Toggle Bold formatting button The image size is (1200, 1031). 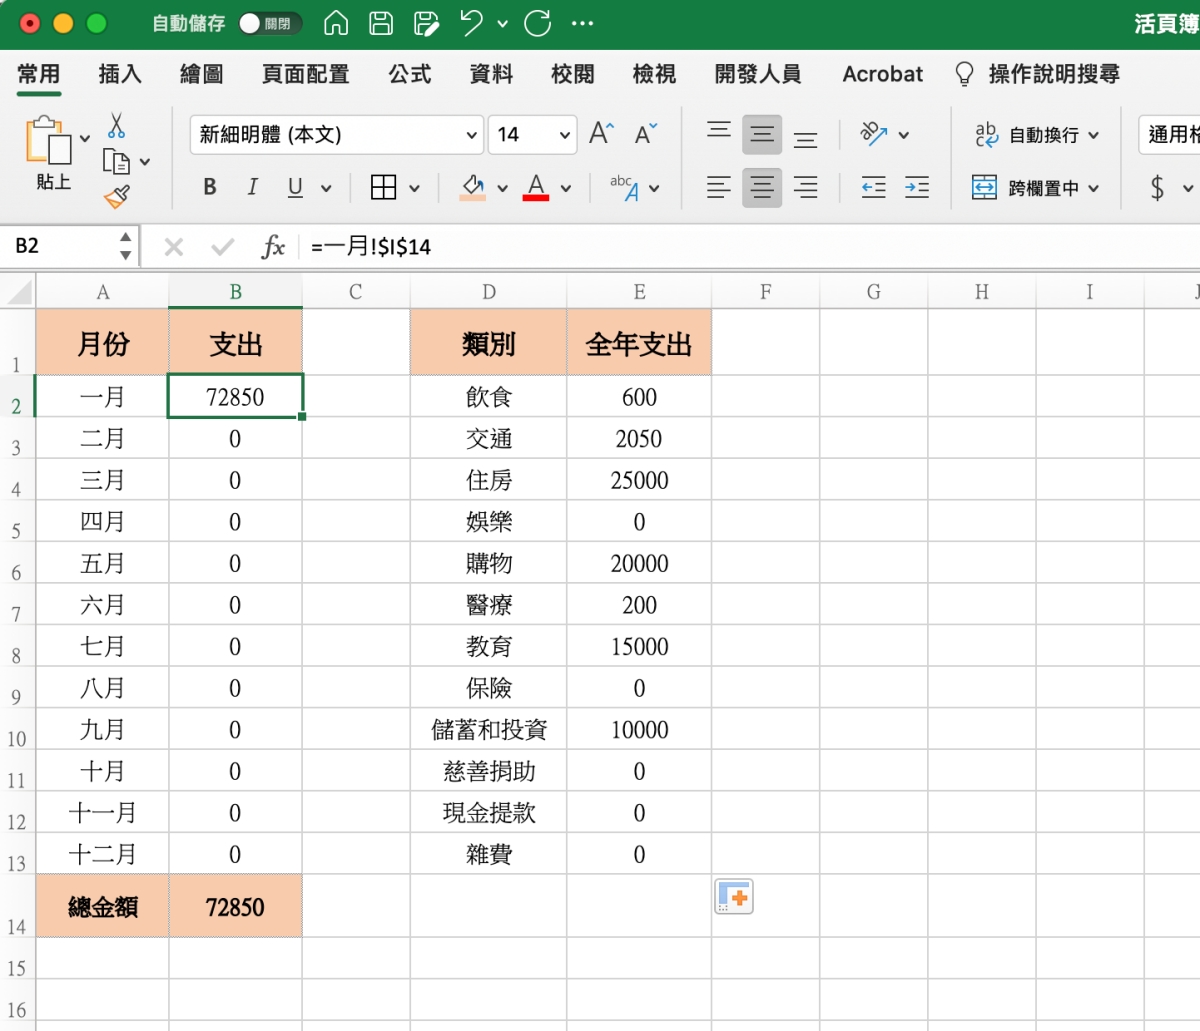coord(210,187)
